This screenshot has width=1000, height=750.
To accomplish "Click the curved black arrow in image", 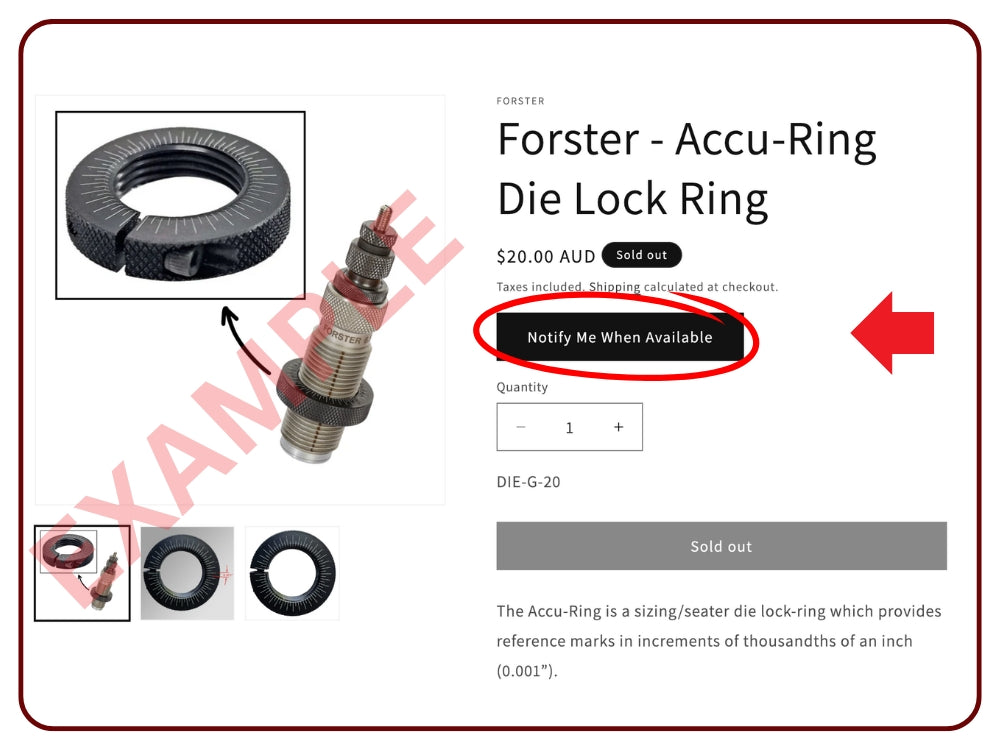I will [244, 340].
